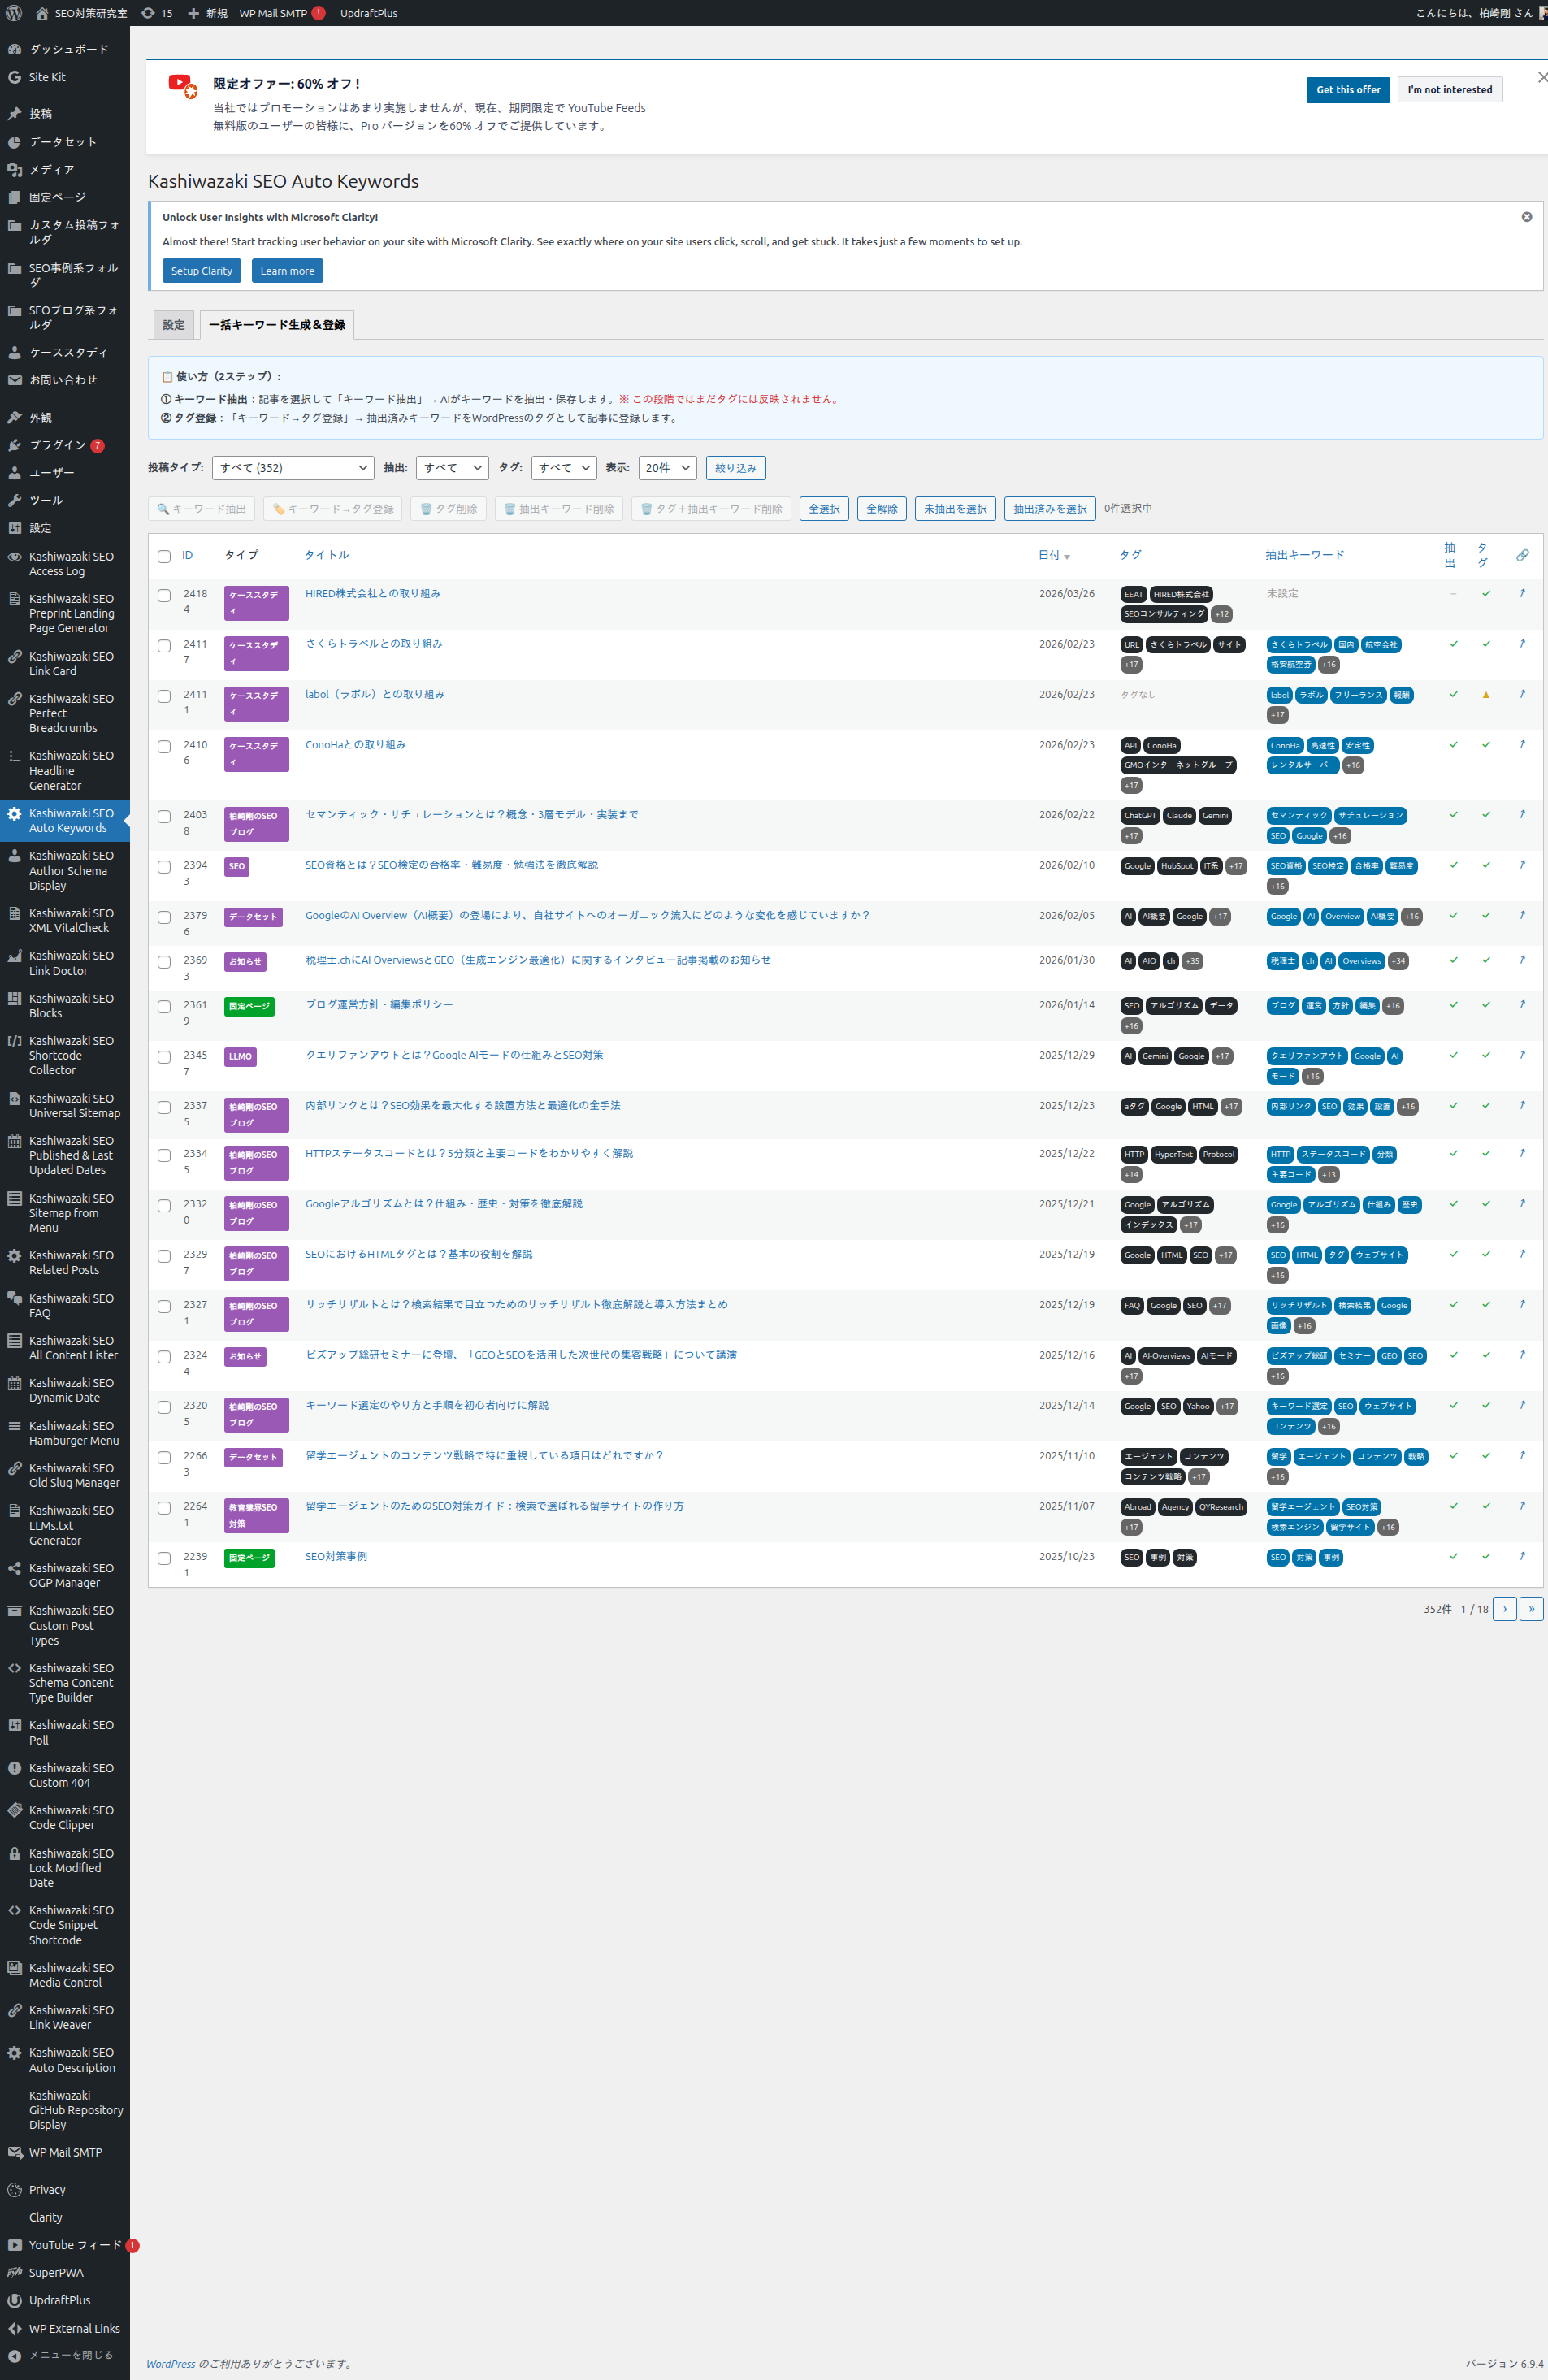Screen dimensions: 1548x2380
Task: Click the media icon in sidebar
Action: pyautogui.click(x=15, y=169)
